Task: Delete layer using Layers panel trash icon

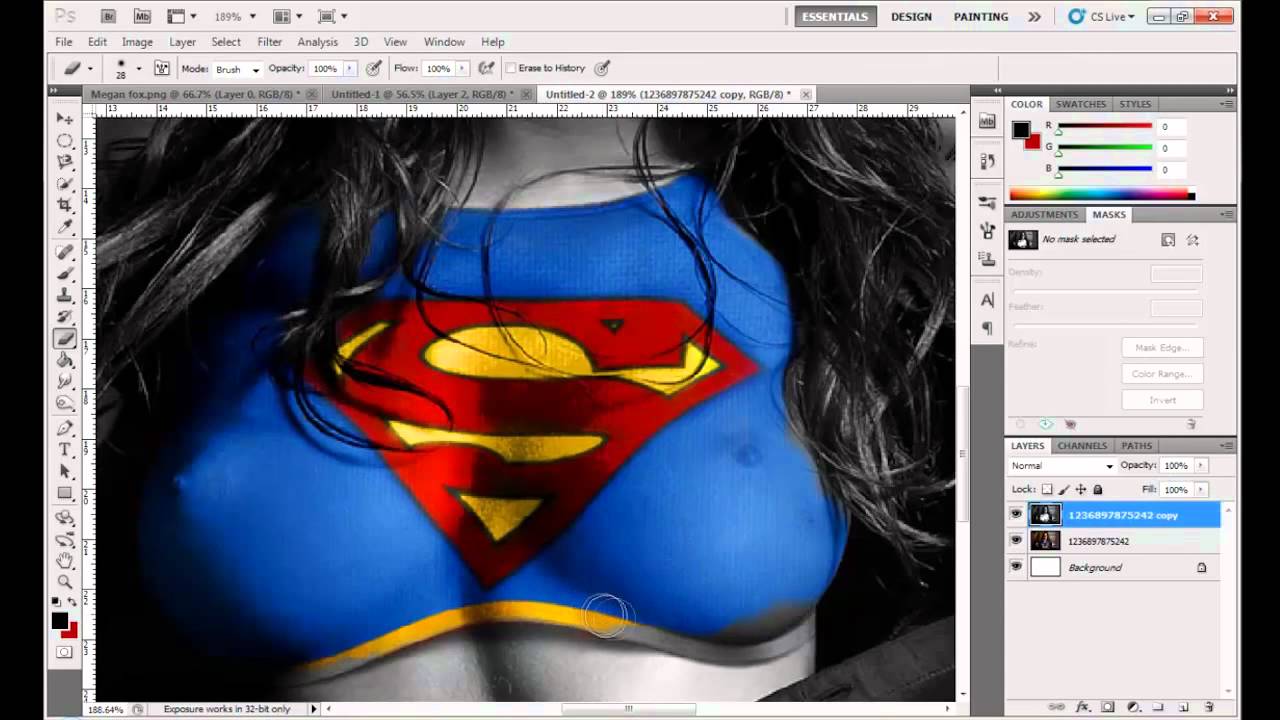Action: (1209, 707)
